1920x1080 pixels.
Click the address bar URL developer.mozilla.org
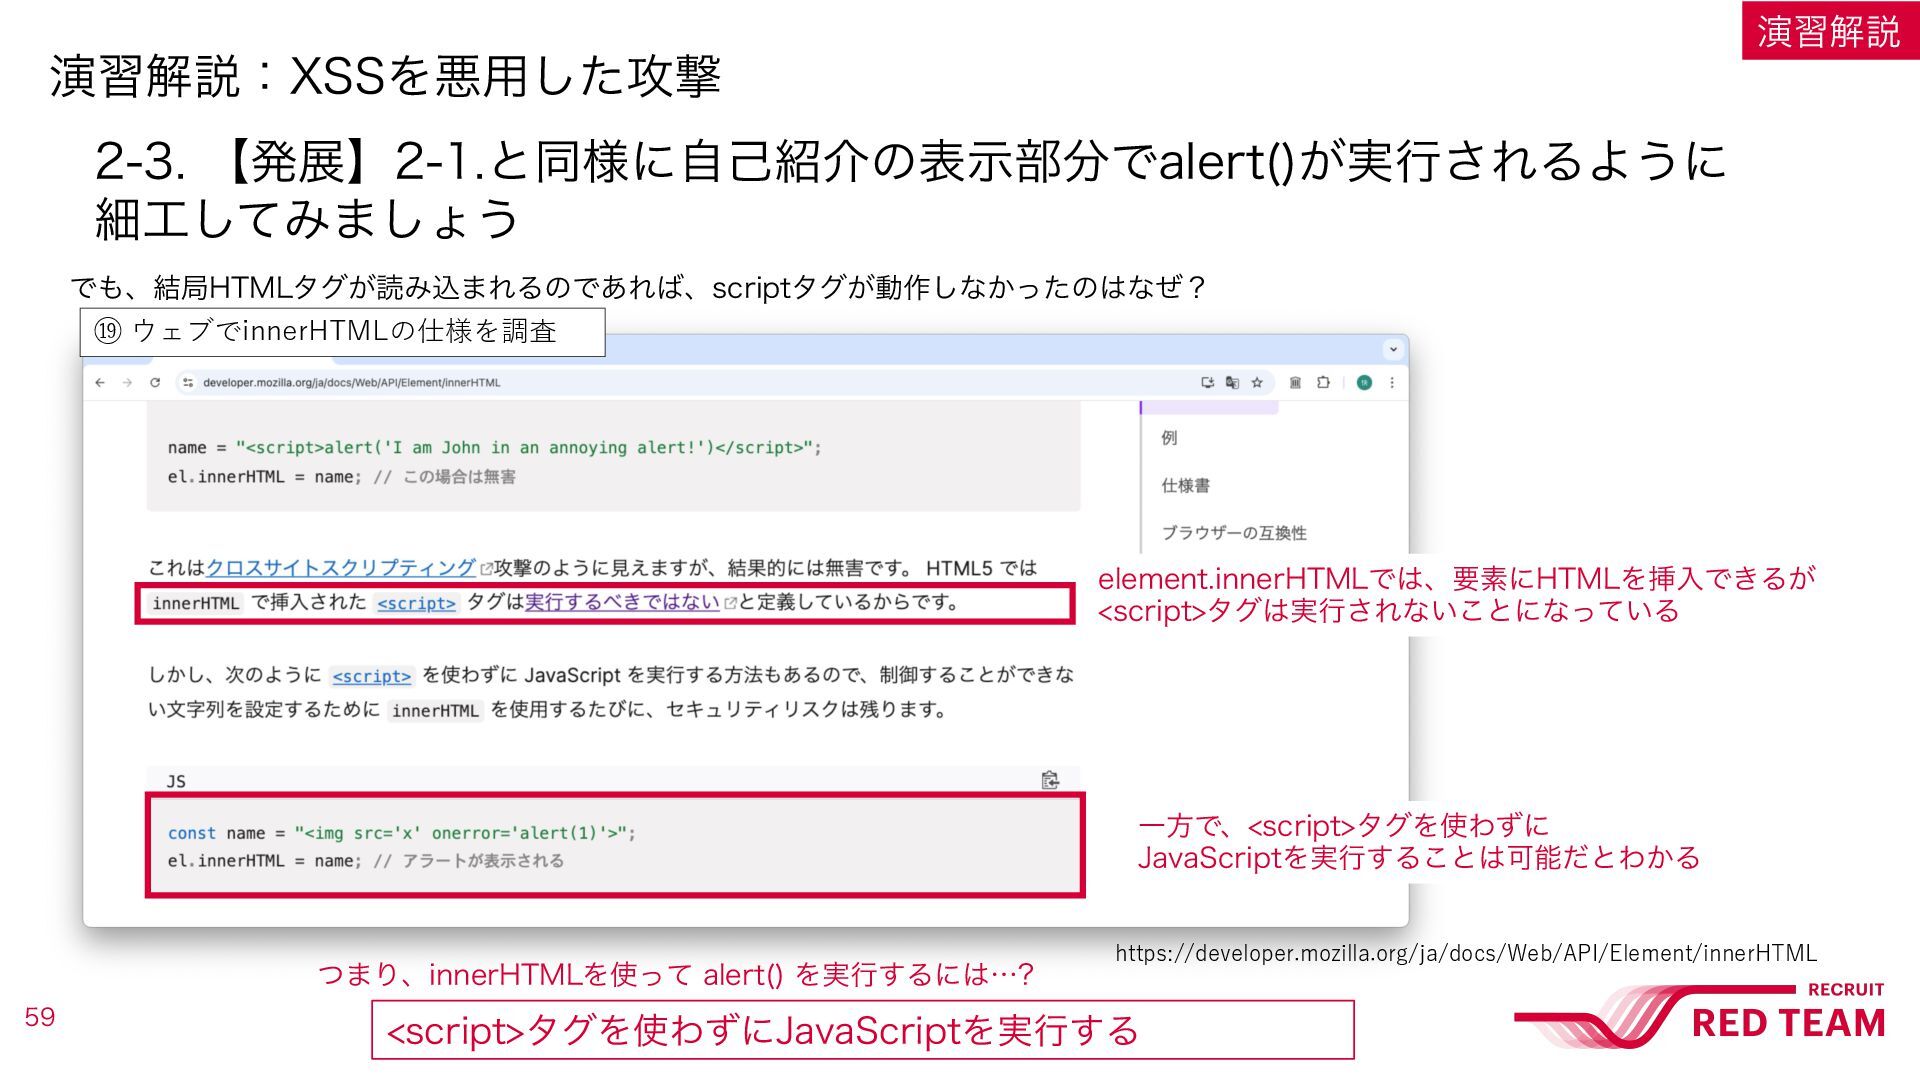click(351, 382)
